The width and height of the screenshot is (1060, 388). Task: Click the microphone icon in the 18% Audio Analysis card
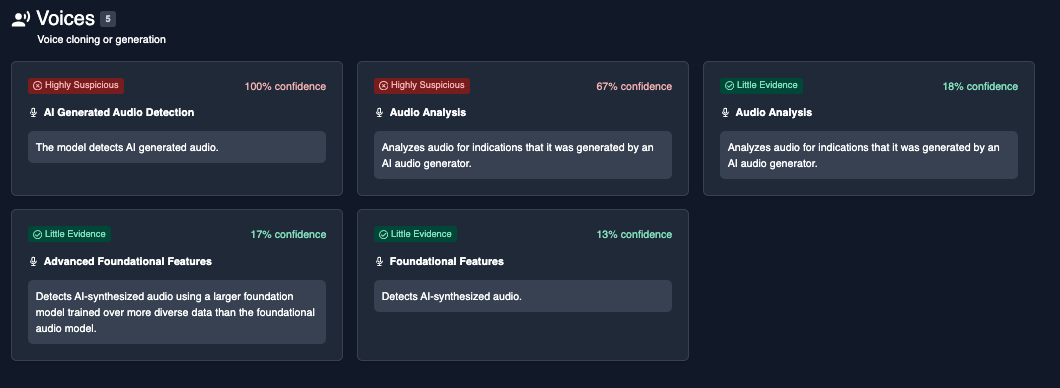point(725,113)
